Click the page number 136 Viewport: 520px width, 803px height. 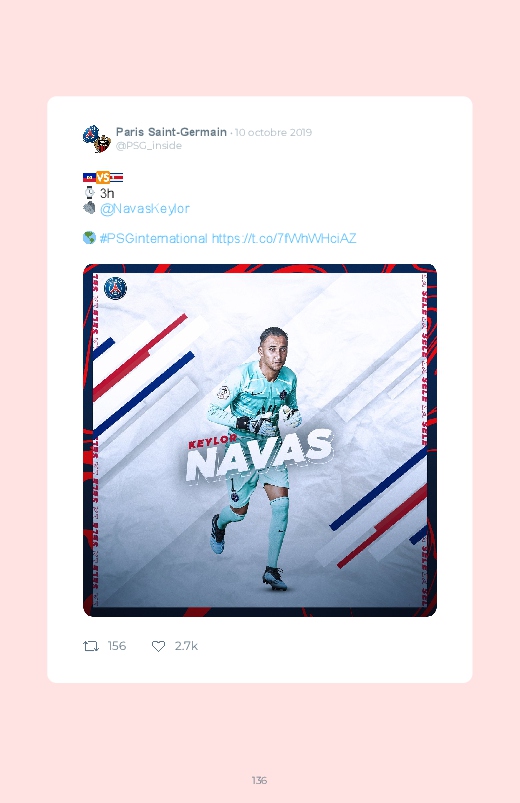pos(259,780)
